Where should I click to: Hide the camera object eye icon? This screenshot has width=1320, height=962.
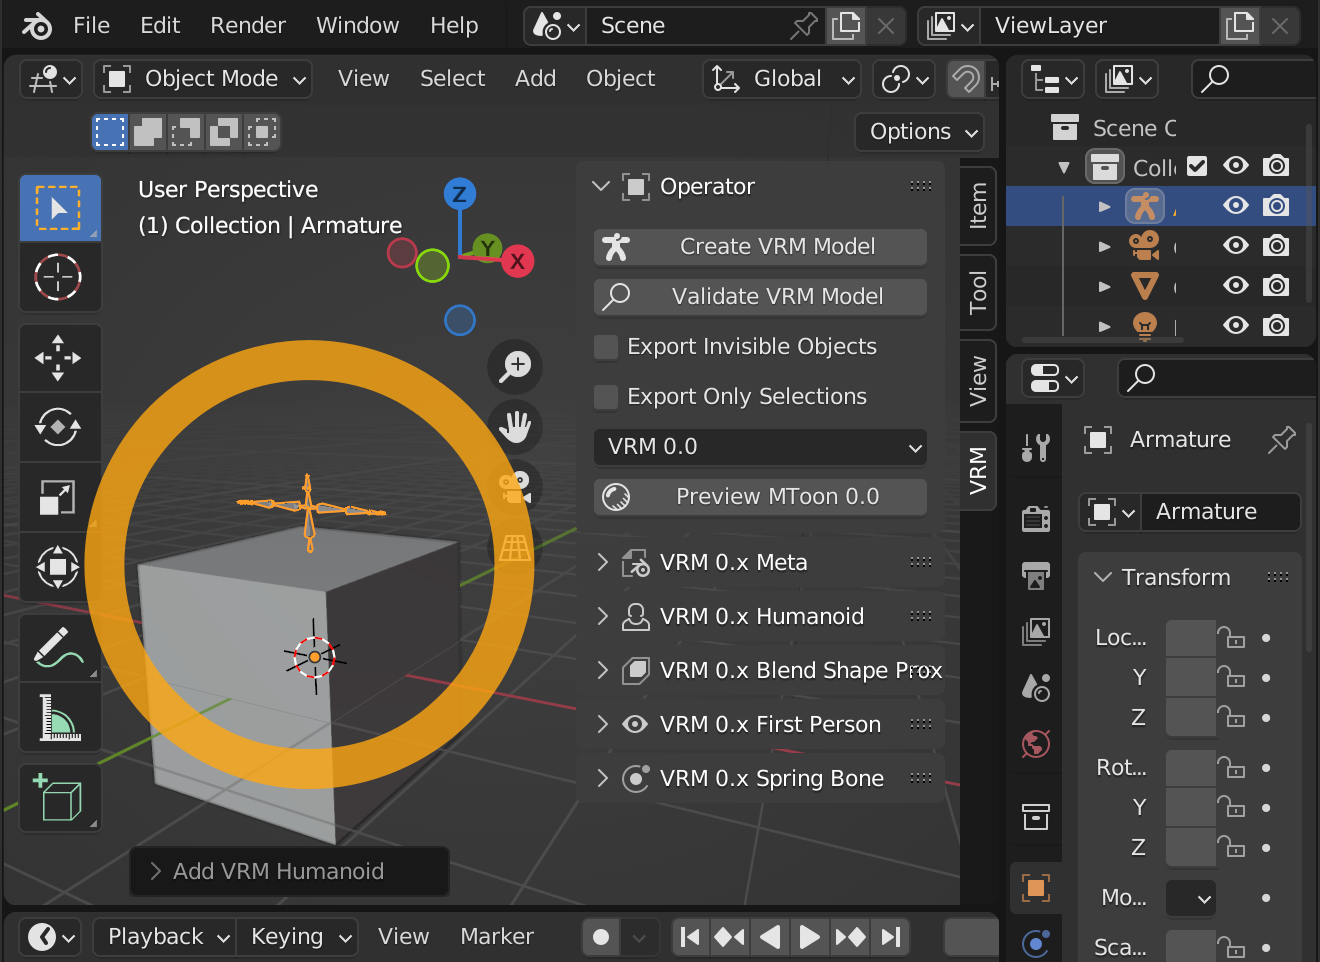1236,246
